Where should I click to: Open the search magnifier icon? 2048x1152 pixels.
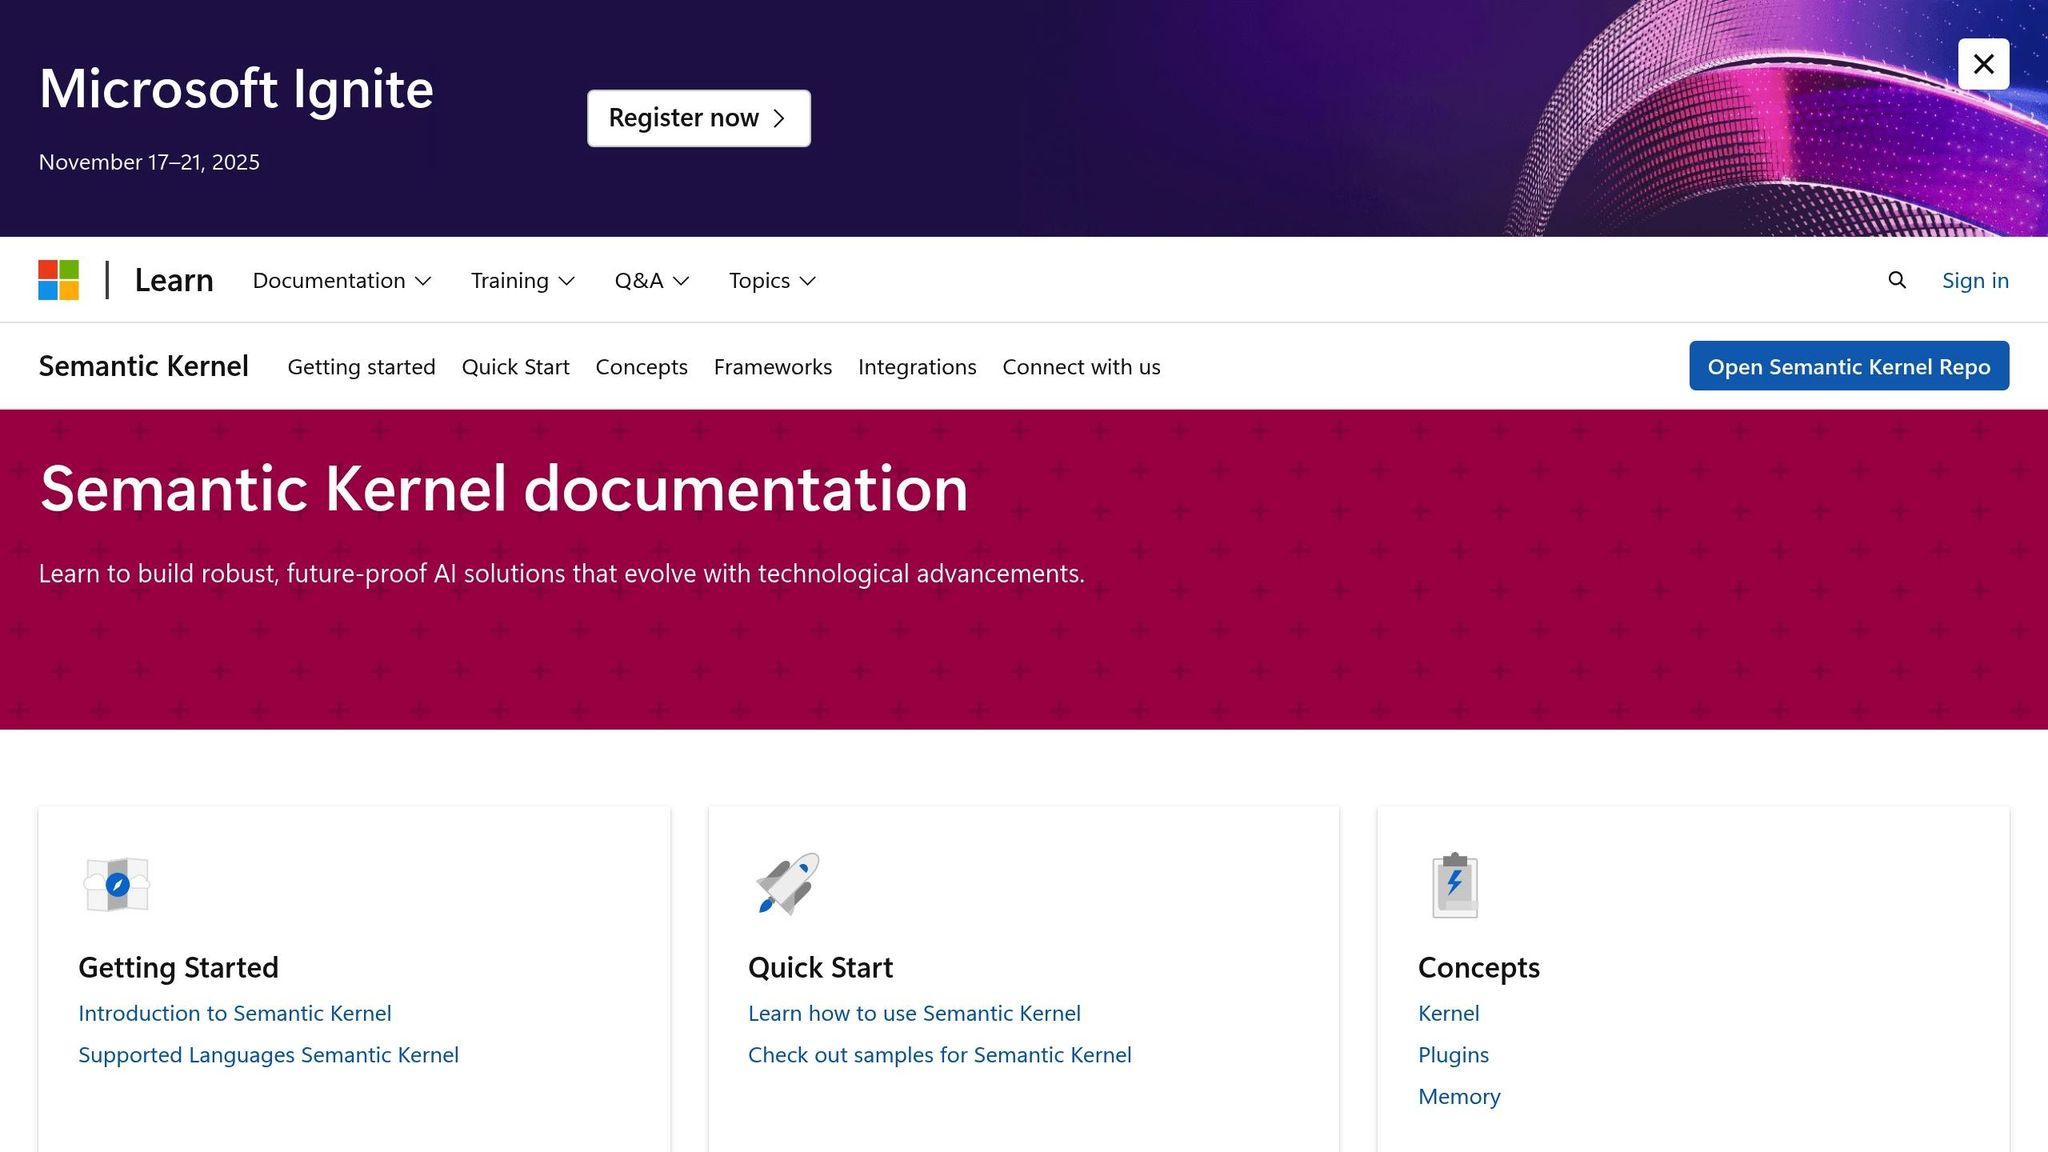click(1897, 280)
